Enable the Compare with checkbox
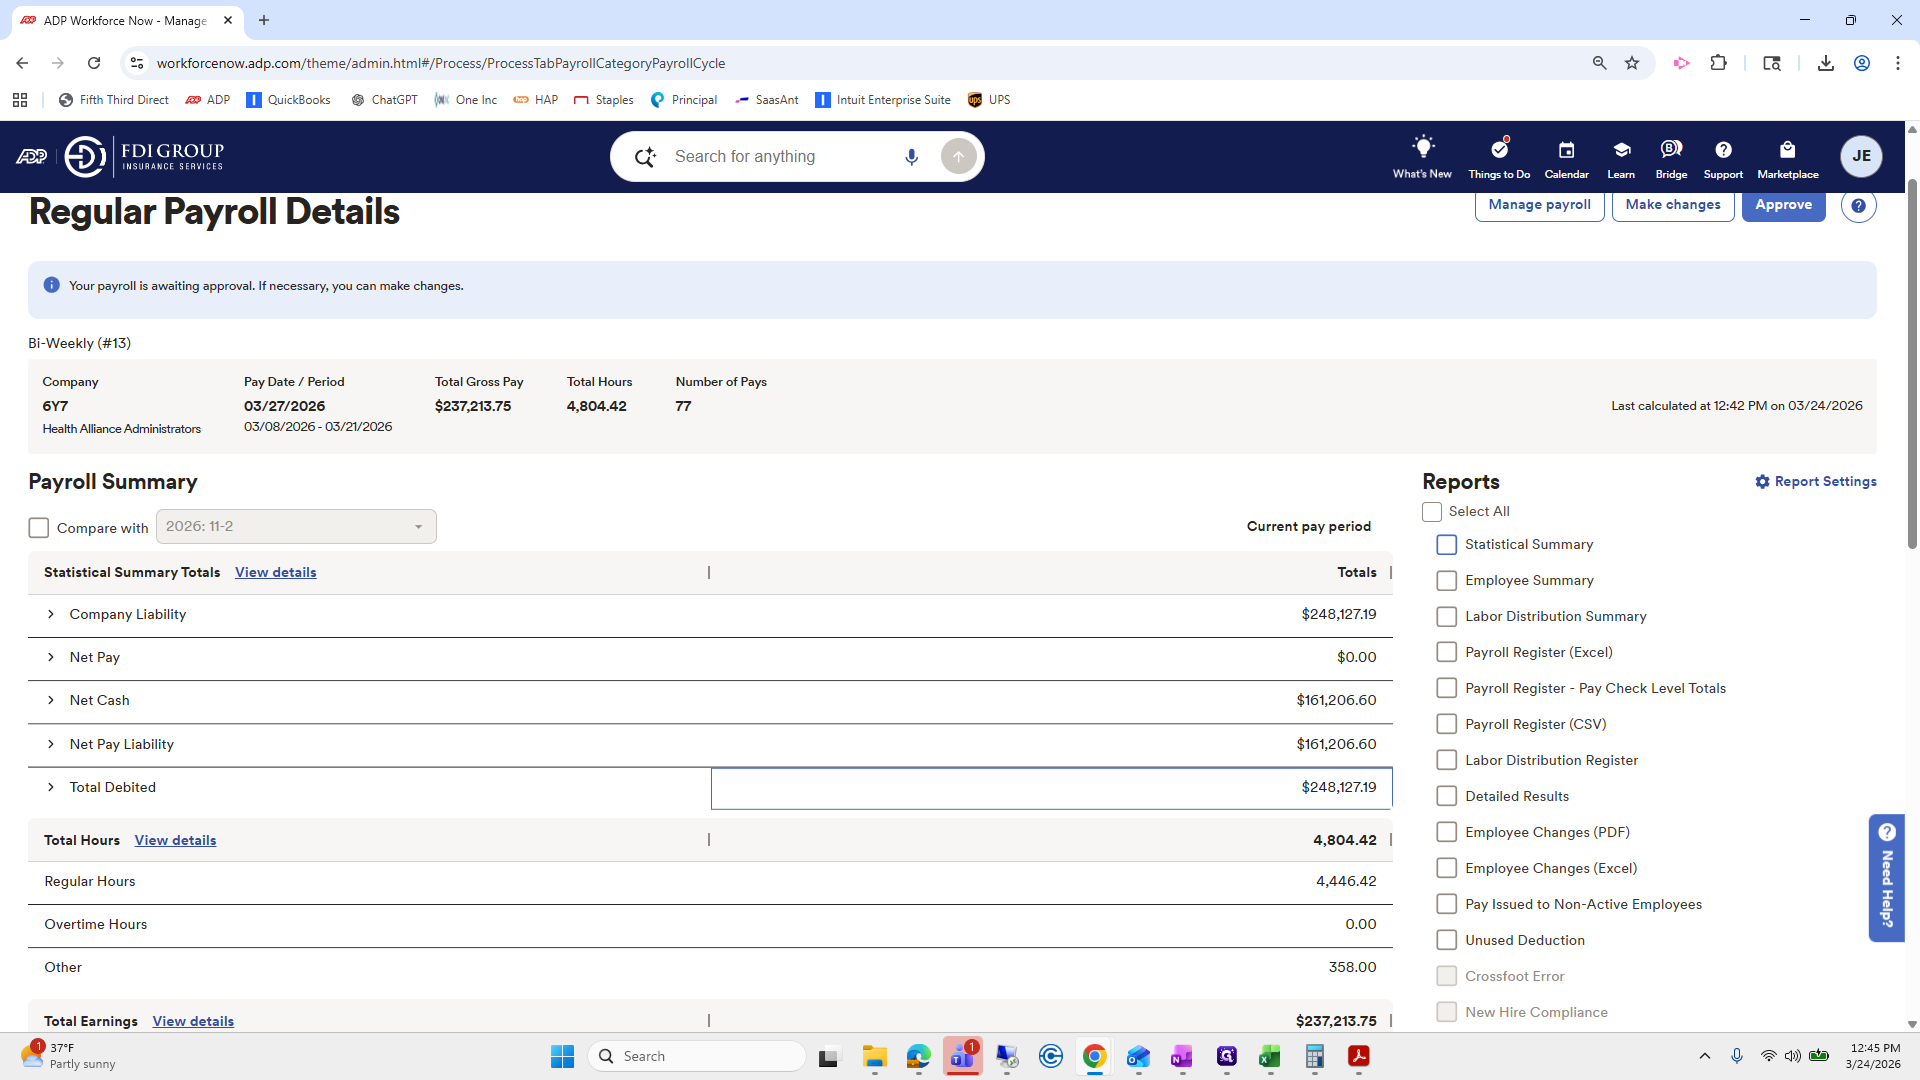This screenshot has width=1920, height=1080. (x=39, y=528)
